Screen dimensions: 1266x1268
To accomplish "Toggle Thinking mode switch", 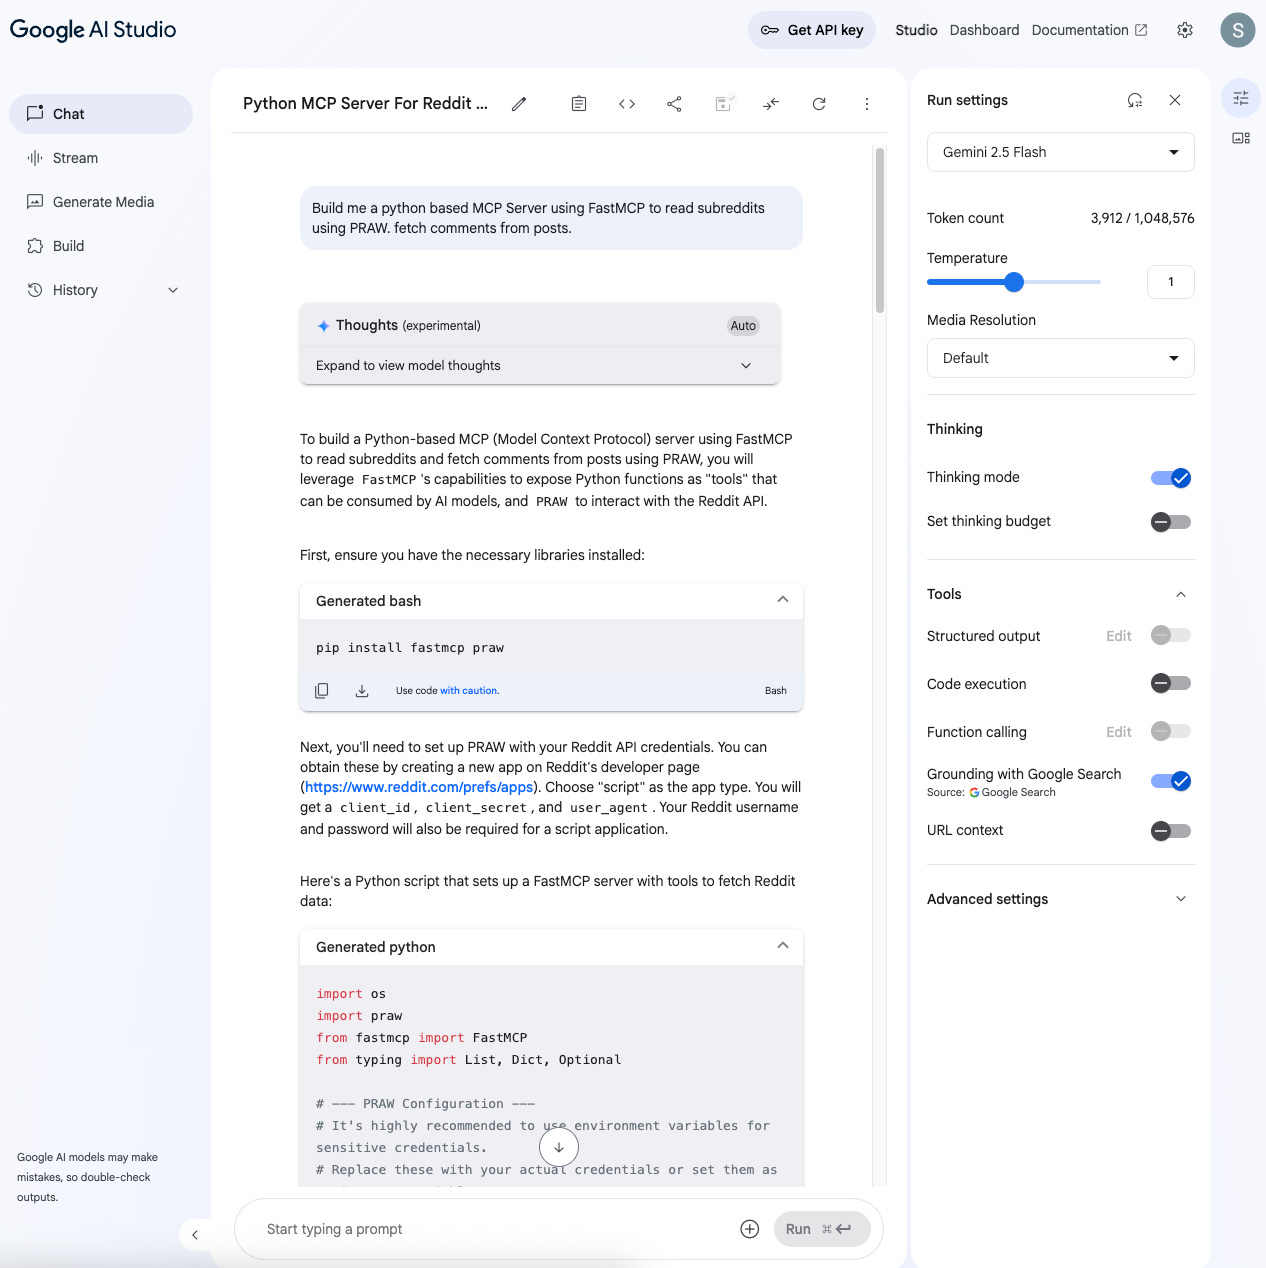I will (1171, 478).
